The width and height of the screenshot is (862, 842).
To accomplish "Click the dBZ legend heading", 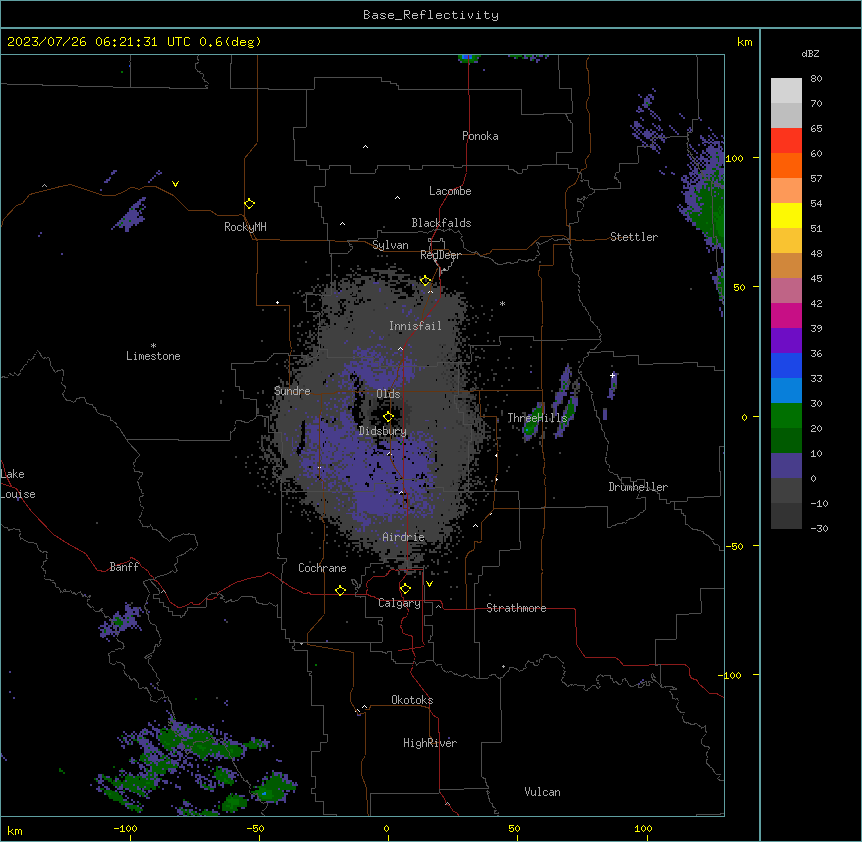I will point(810,53).
